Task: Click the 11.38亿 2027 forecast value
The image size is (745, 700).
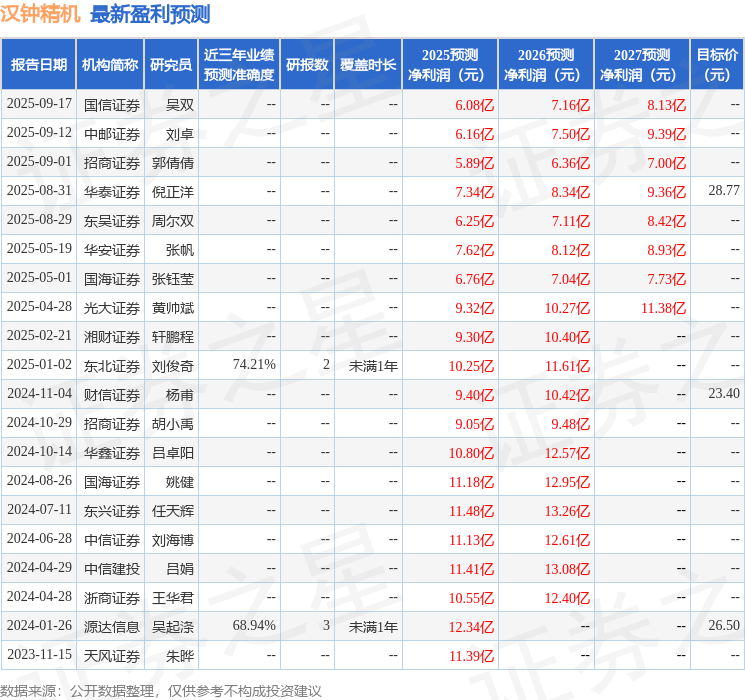Action: click(x=664, y=308)
